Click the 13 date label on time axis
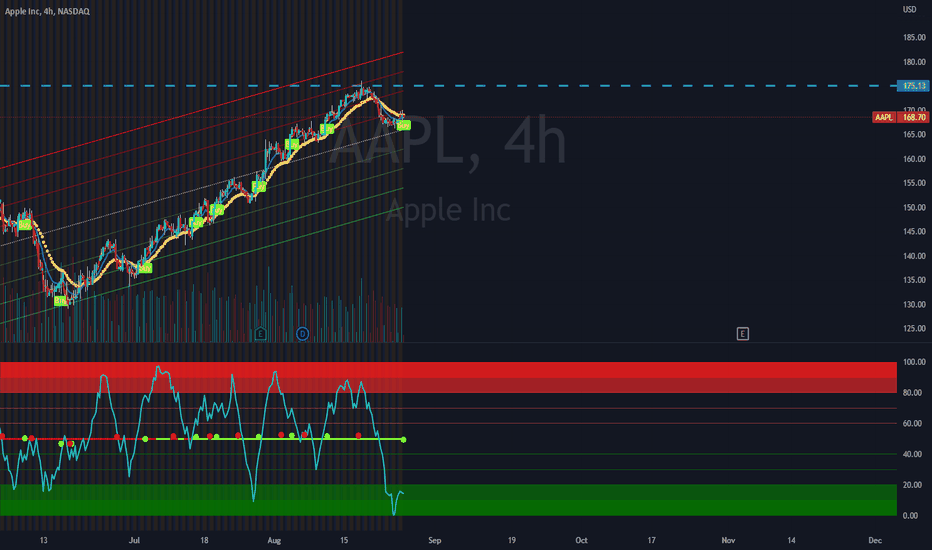The image size is (932, 550). pyautogui.click(x=43, y=540)
